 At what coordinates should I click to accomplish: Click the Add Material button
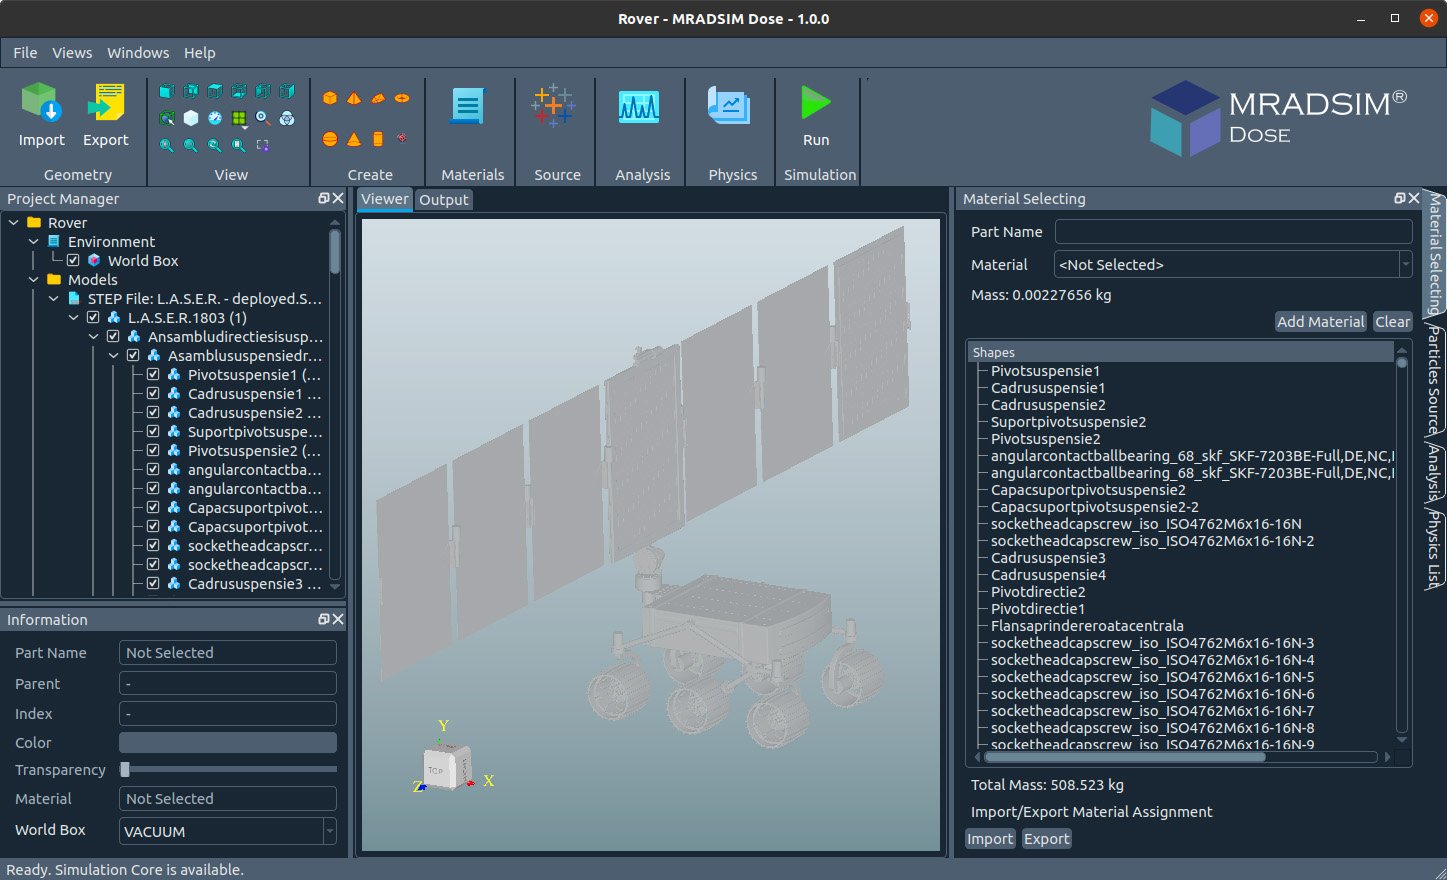(1320, 322)
